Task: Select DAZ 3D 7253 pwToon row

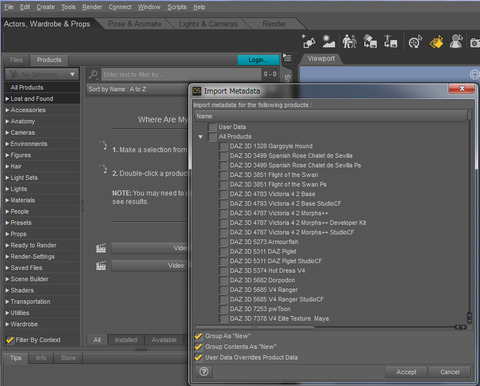Action: pyautogui.click(x=260, y=309)
